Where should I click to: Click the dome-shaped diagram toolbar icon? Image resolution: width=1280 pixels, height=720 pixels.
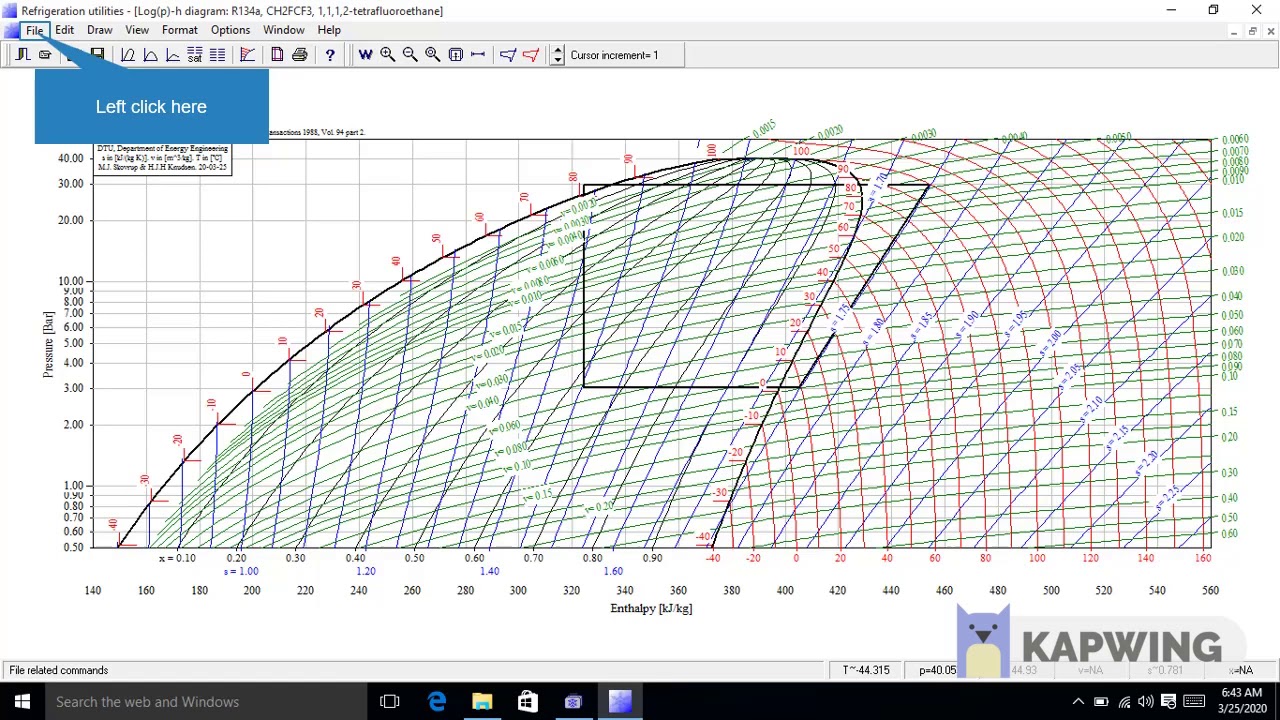[x=150, y=55]
